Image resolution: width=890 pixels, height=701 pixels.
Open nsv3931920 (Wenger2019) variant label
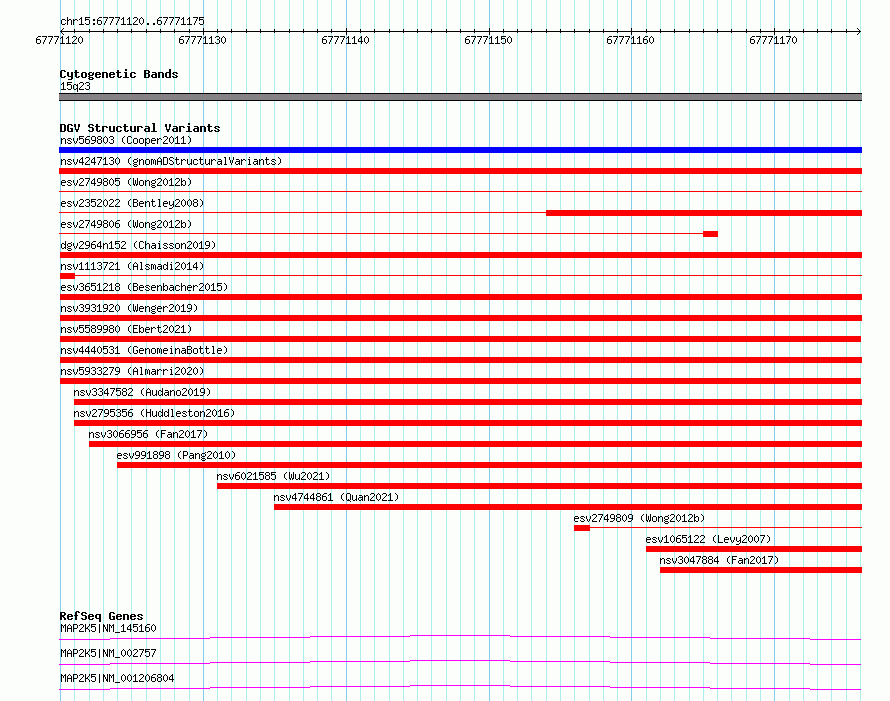click(x=129, y=308)
